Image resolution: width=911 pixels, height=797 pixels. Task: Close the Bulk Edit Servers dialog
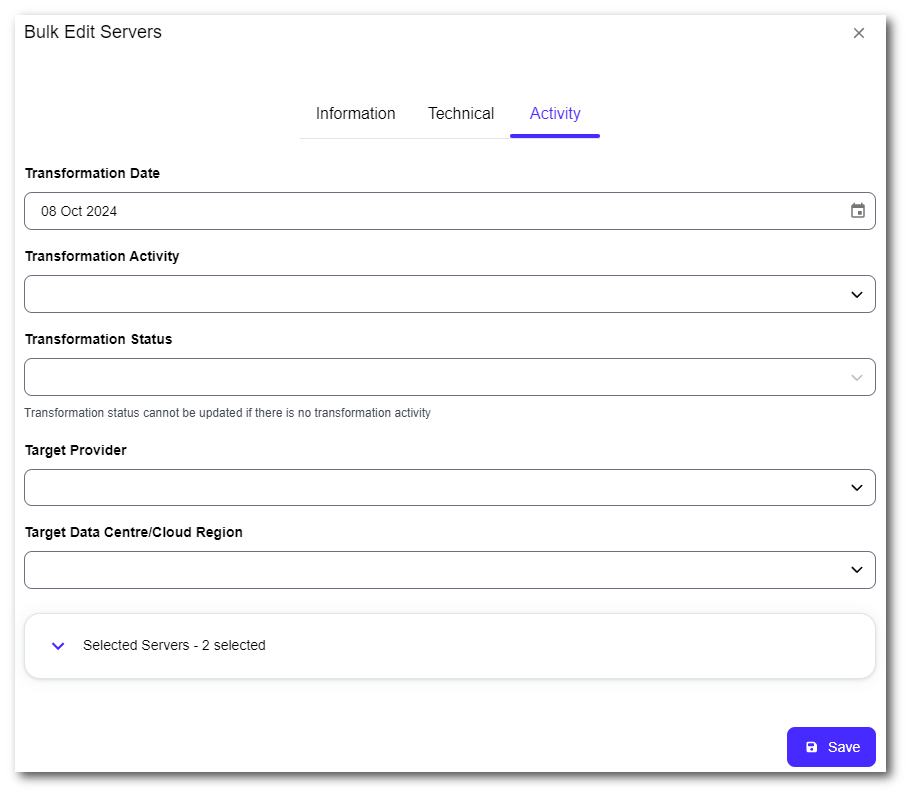click(x=858, y=33)
